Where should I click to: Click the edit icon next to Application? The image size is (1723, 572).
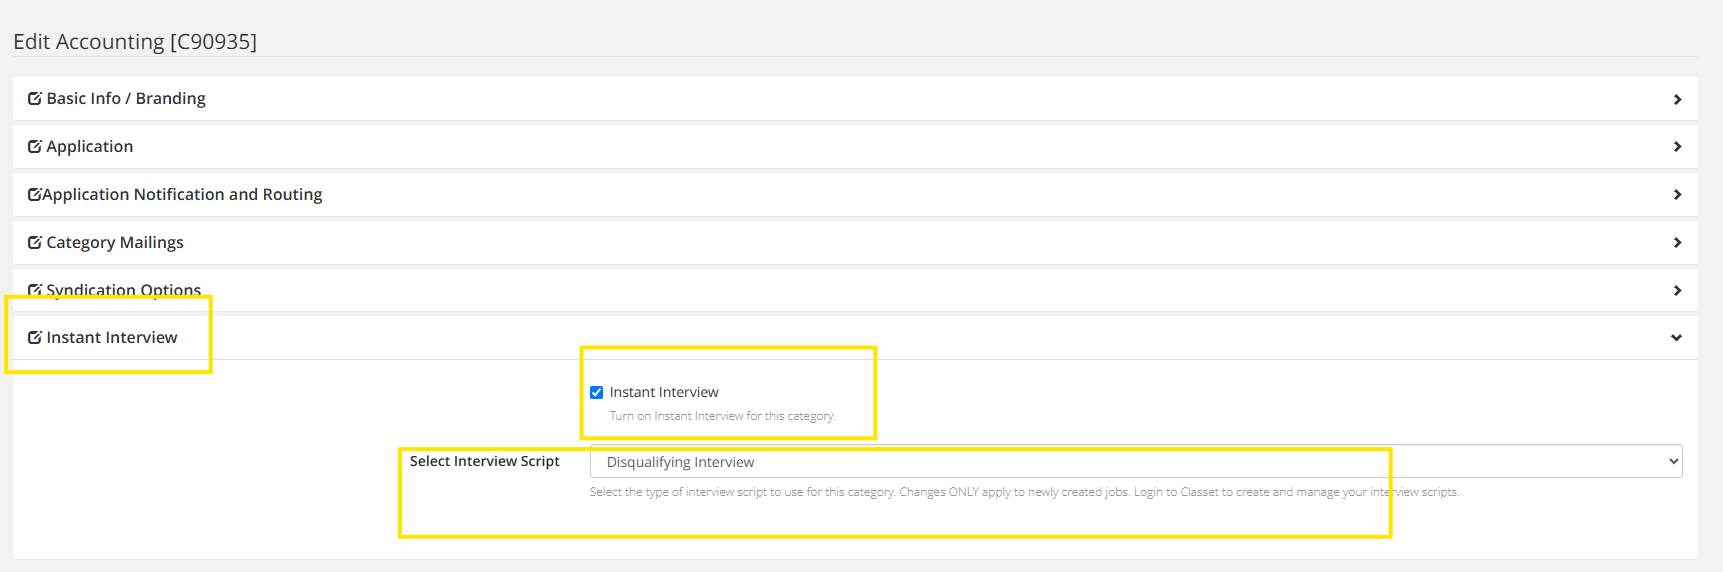34,146
